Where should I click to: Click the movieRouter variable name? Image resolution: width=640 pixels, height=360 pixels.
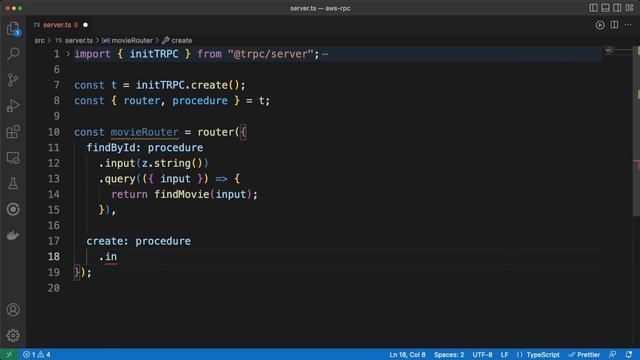pos(144,132)
